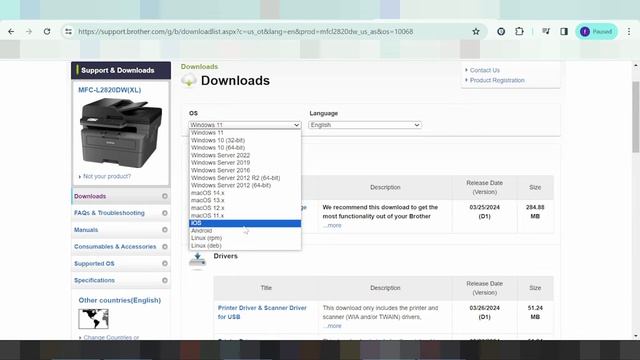Viewport: 640px width, 360px height.
Task: Click the circle icon on Specifications row
Action: (x=165, y=280)
